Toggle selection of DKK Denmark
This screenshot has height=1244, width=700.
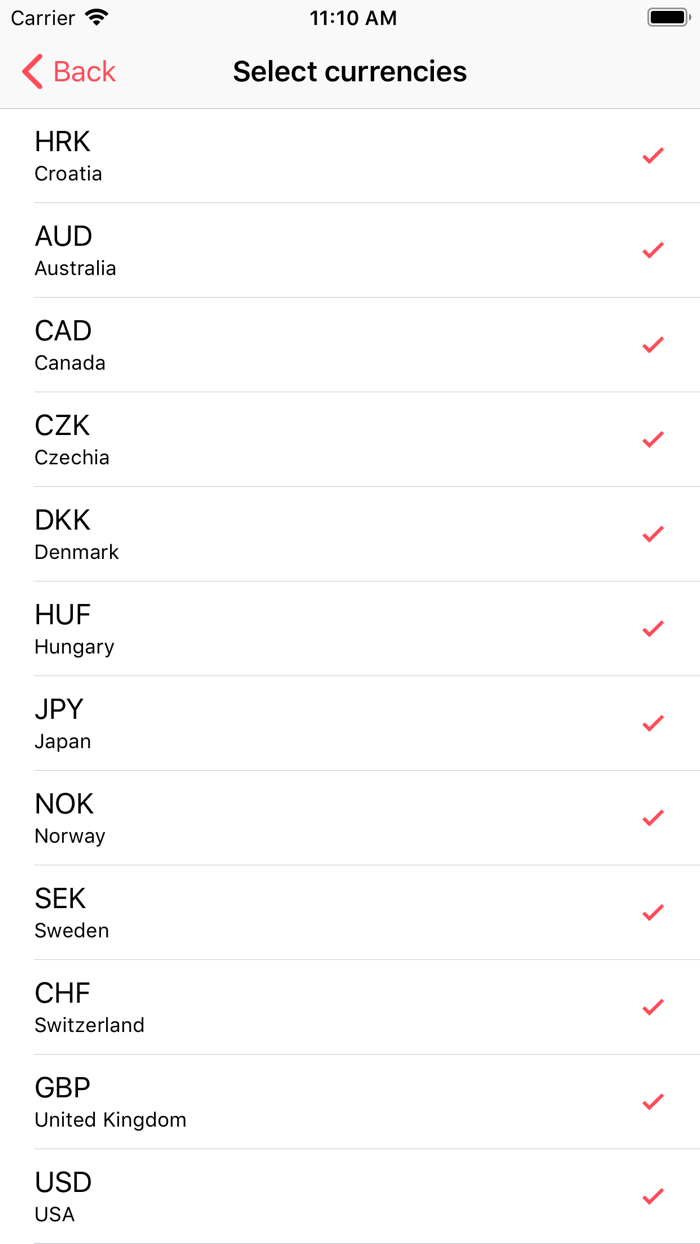coord(350,534)
